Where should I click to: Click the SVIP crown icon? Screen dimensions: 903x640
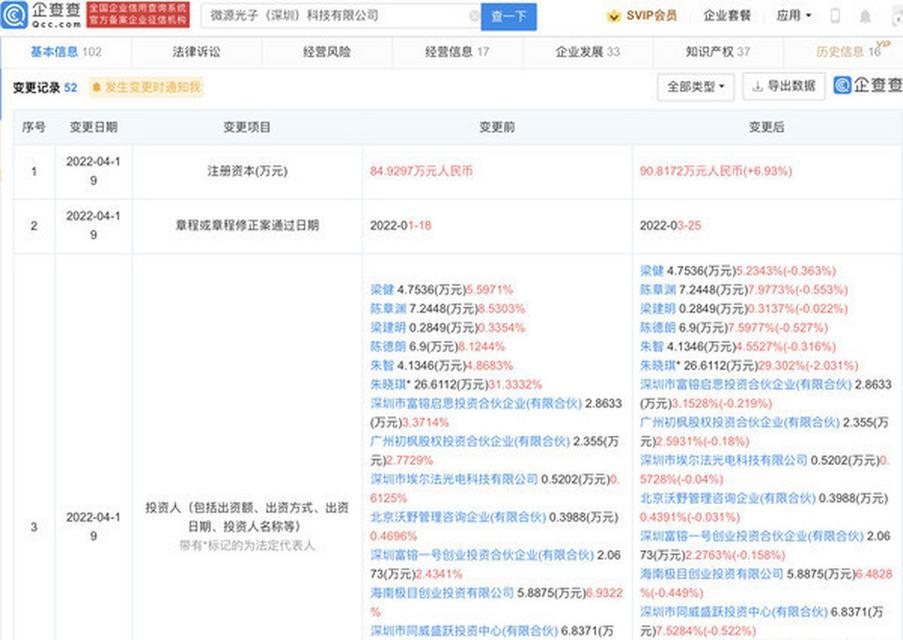pos(614,16)
